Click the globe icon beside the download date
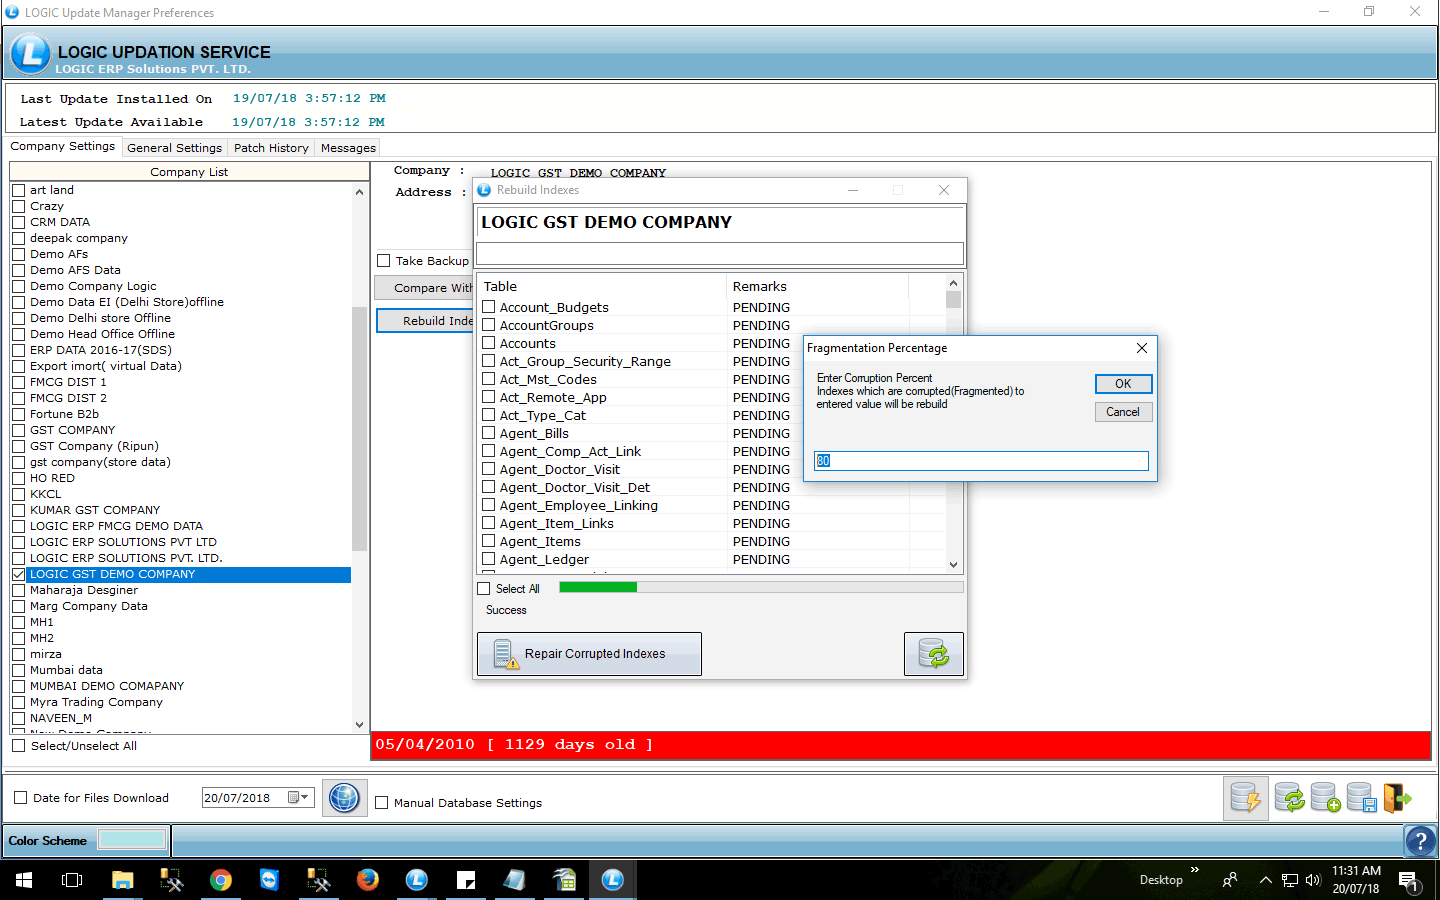This screenshot has width=1440, height=900. [344, 798]
